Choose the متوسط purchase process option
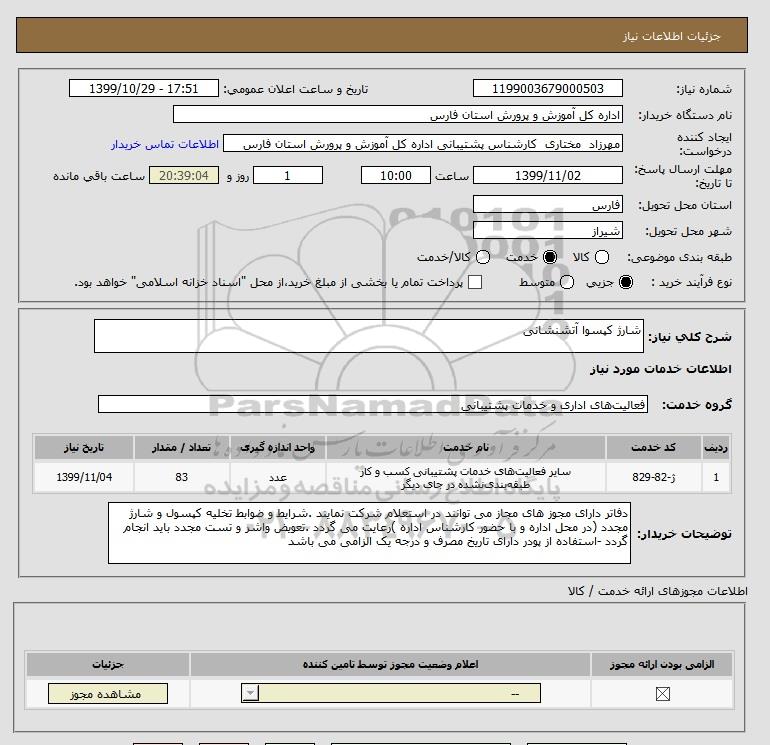 click(567, 282)
